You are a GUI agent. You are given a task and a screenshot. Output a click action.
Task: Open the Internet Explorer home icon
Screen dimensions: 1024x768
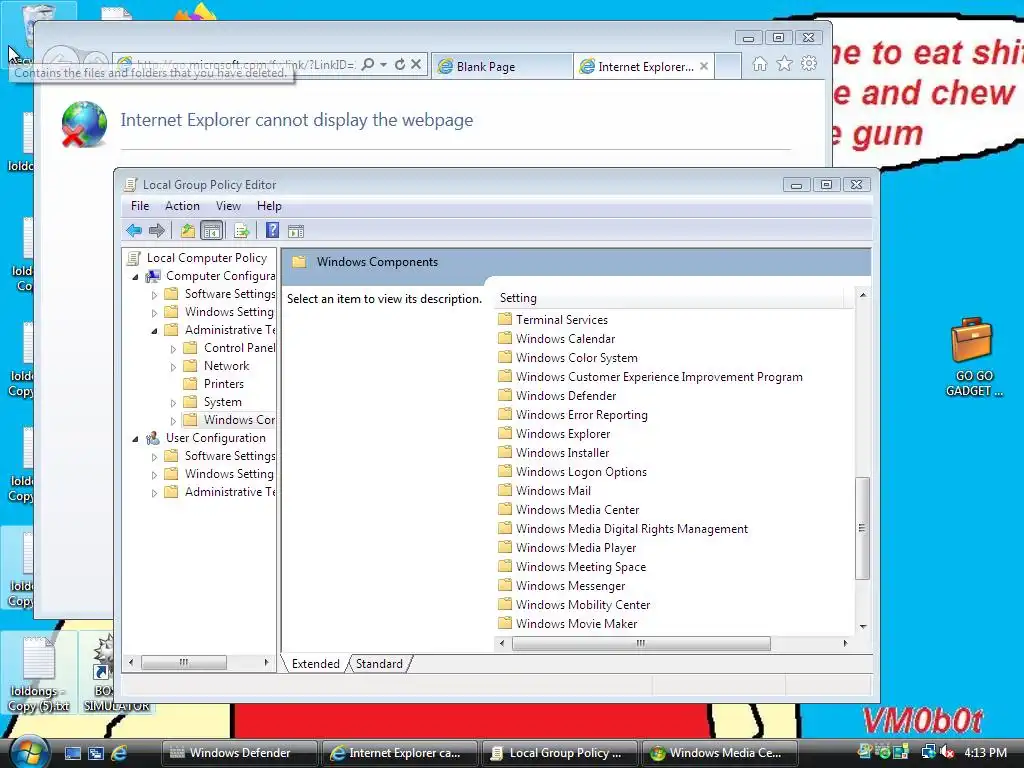click(x=760, y=64)
